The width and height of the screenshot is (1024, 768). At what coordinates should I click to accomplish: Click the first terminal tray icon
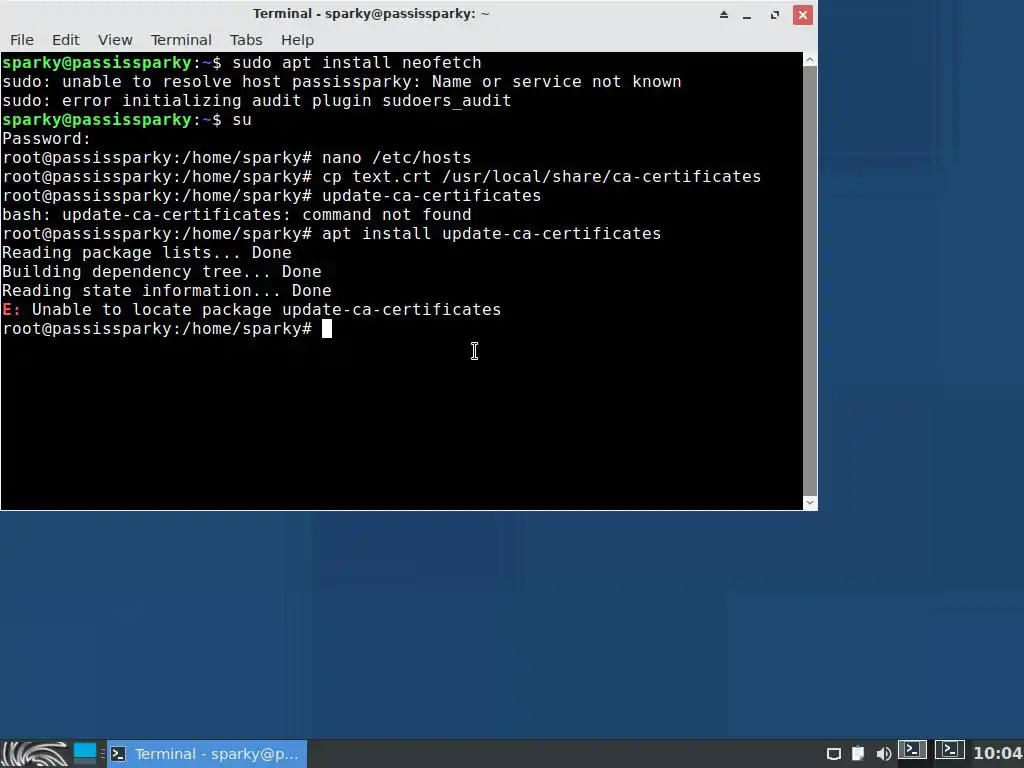click(912, 750)
